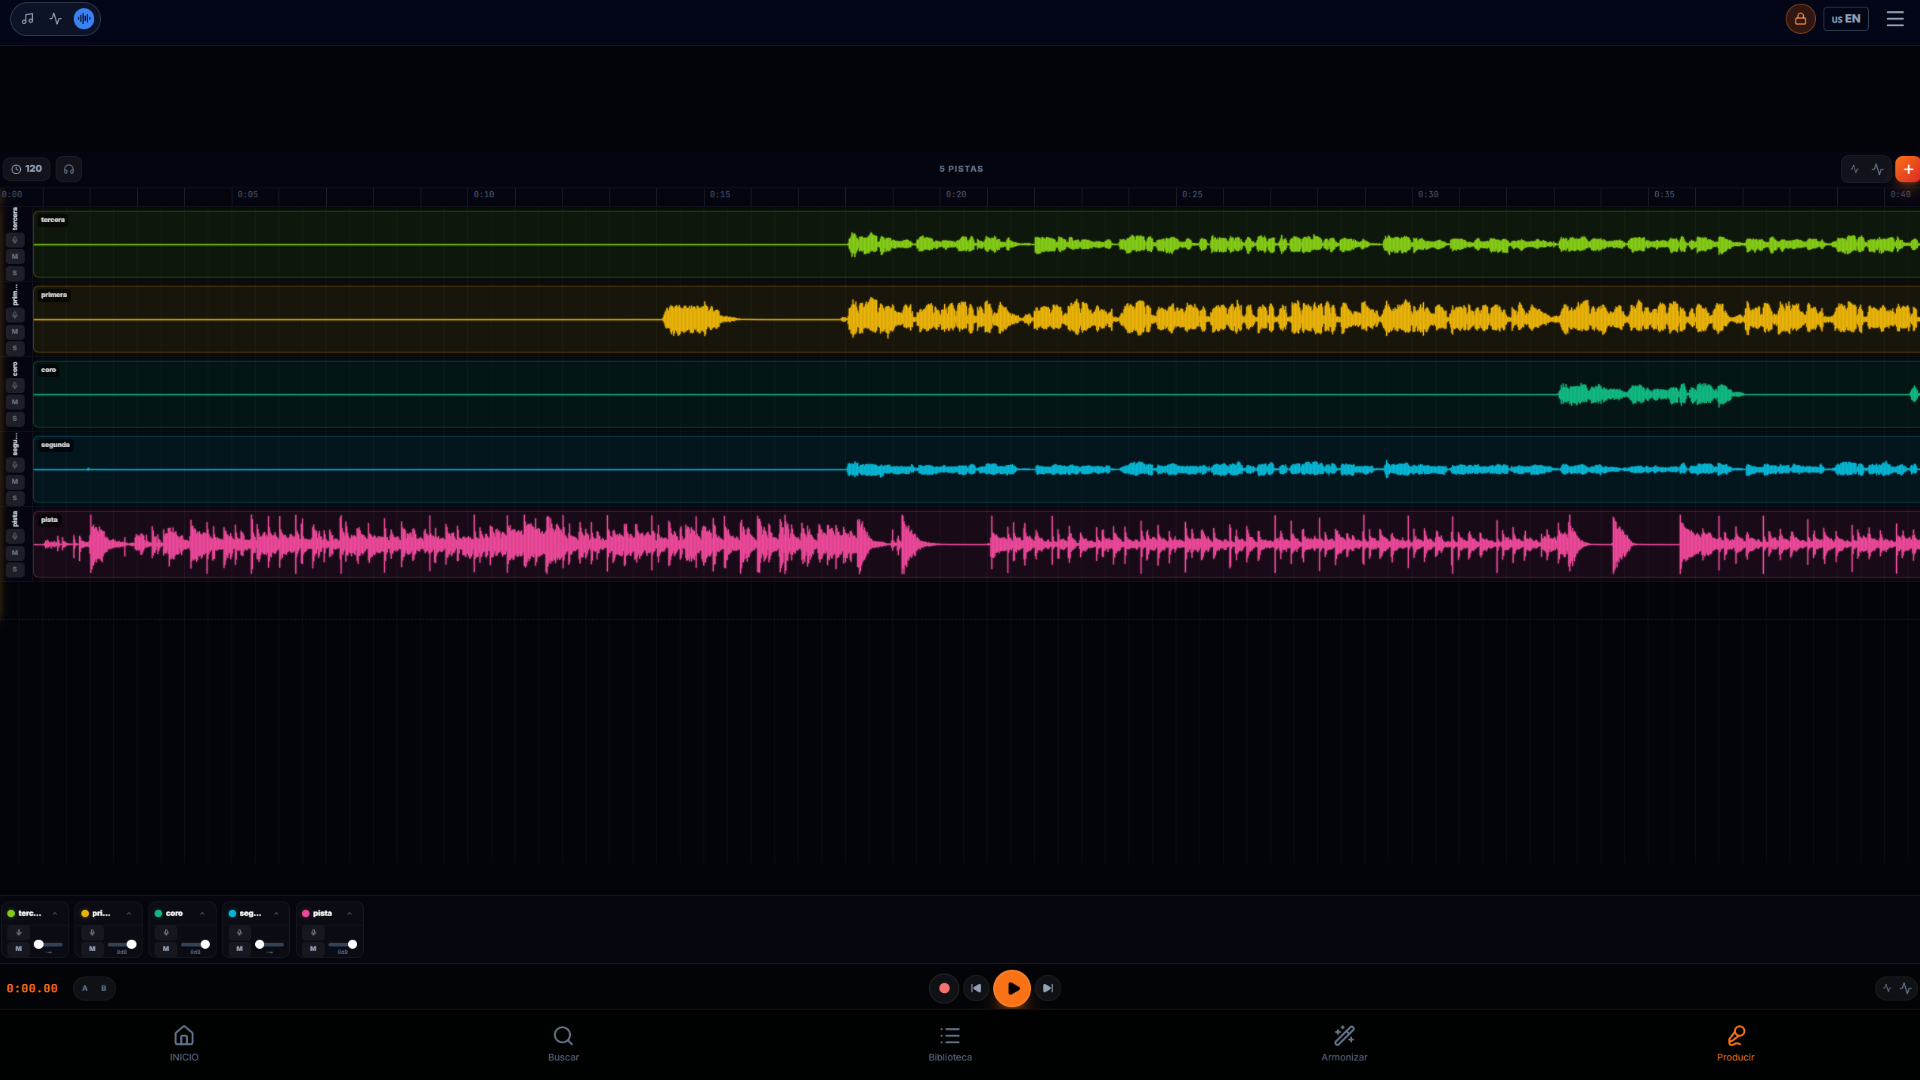Click the orange plus to add a track

[x=1909, y=169]
